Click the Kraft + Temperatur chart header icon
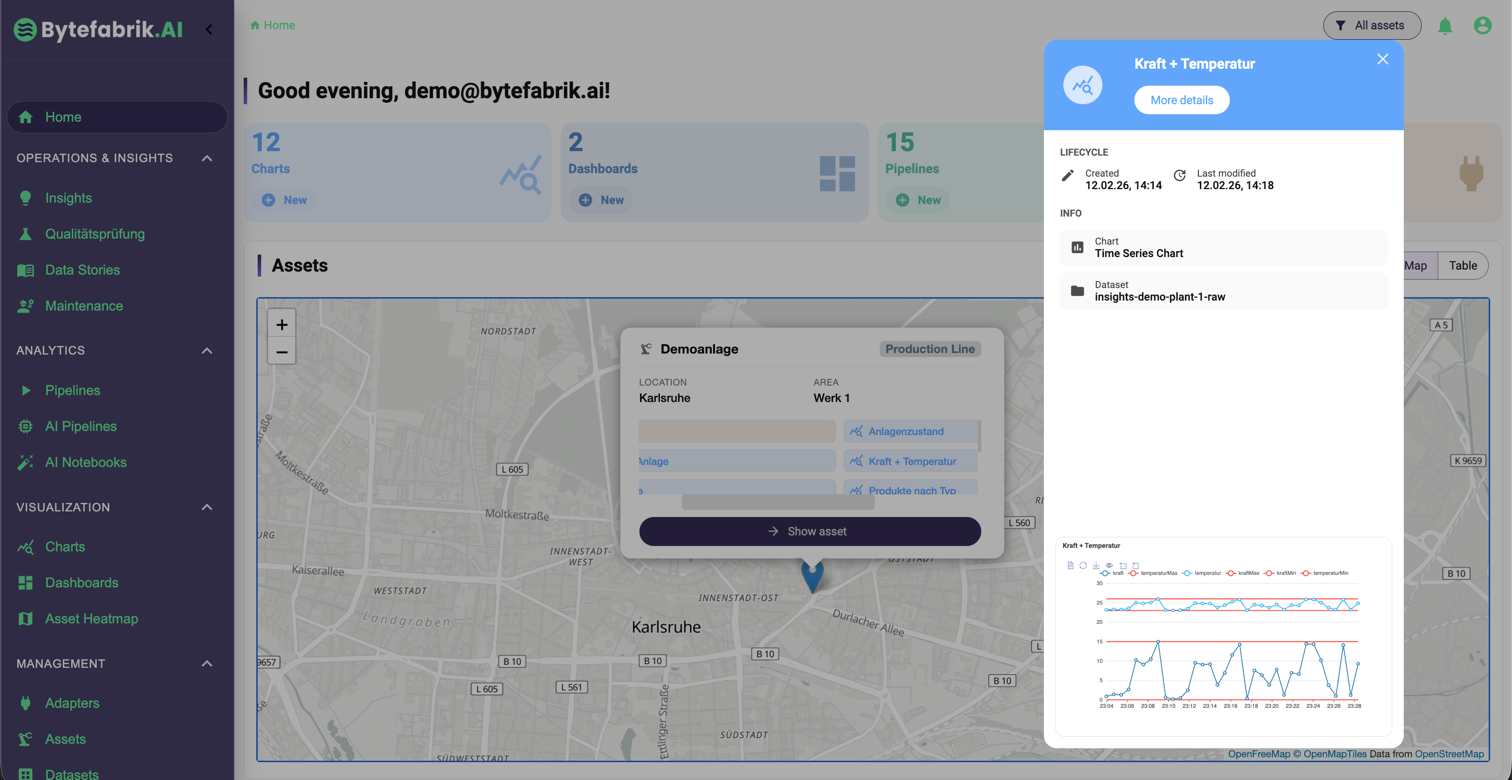This screenshot has height=780, width=1512. (x=1082, y=85)
